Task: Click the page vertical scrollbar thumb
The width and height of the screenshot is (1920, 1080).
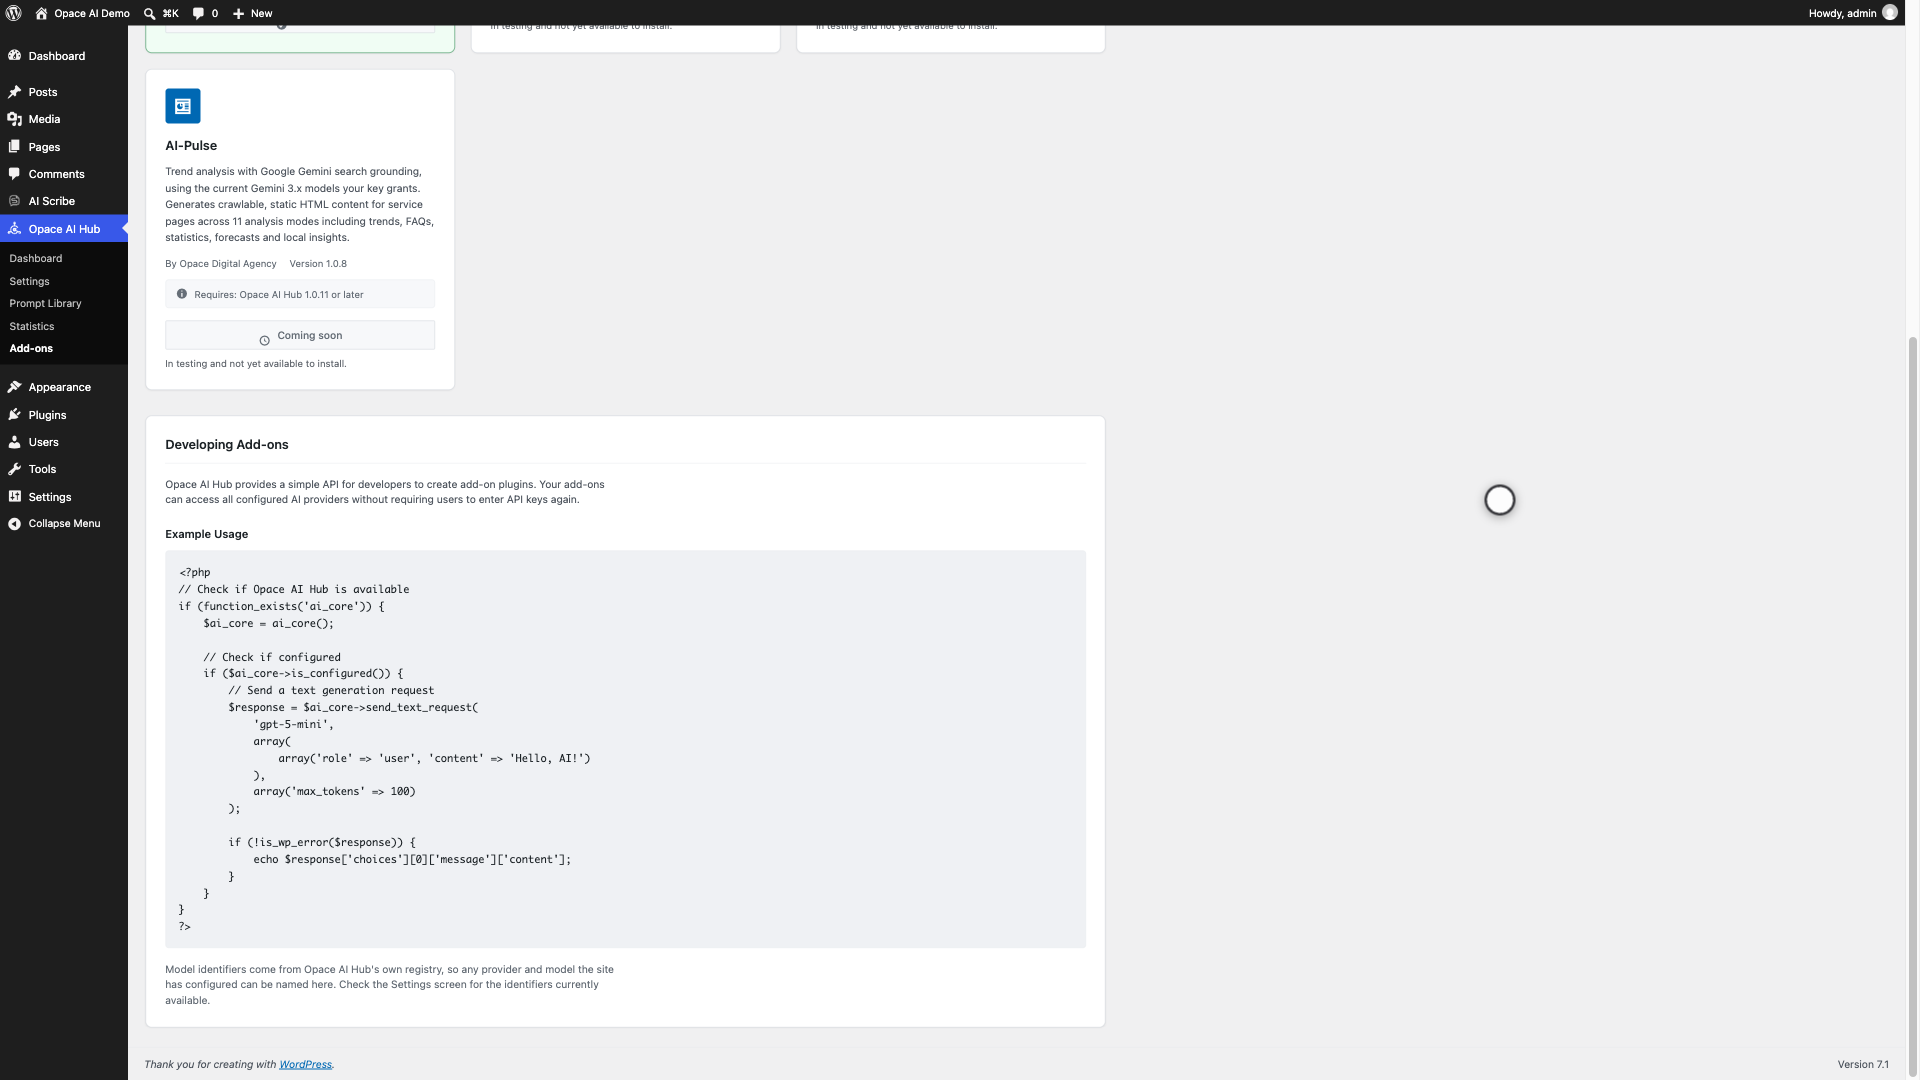Action: 1913,705
